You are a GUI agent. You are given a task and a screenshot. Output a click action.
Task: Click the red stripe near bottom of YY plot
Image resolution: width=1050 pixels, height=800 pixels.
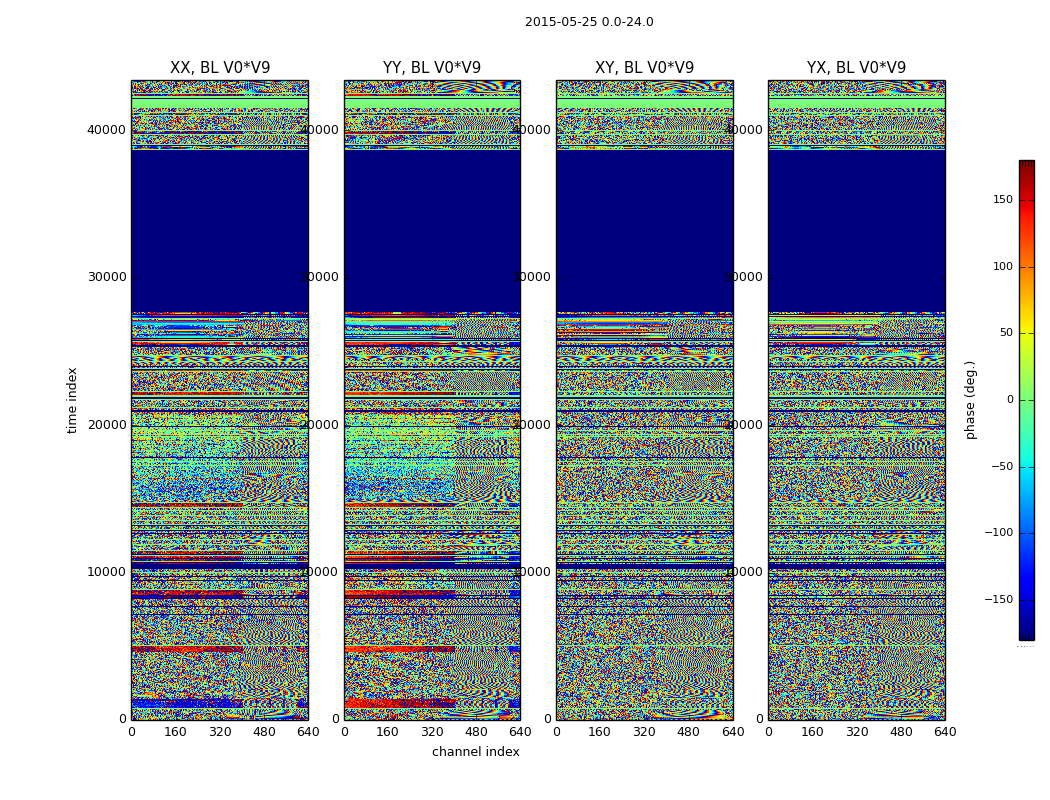(400, 703)
